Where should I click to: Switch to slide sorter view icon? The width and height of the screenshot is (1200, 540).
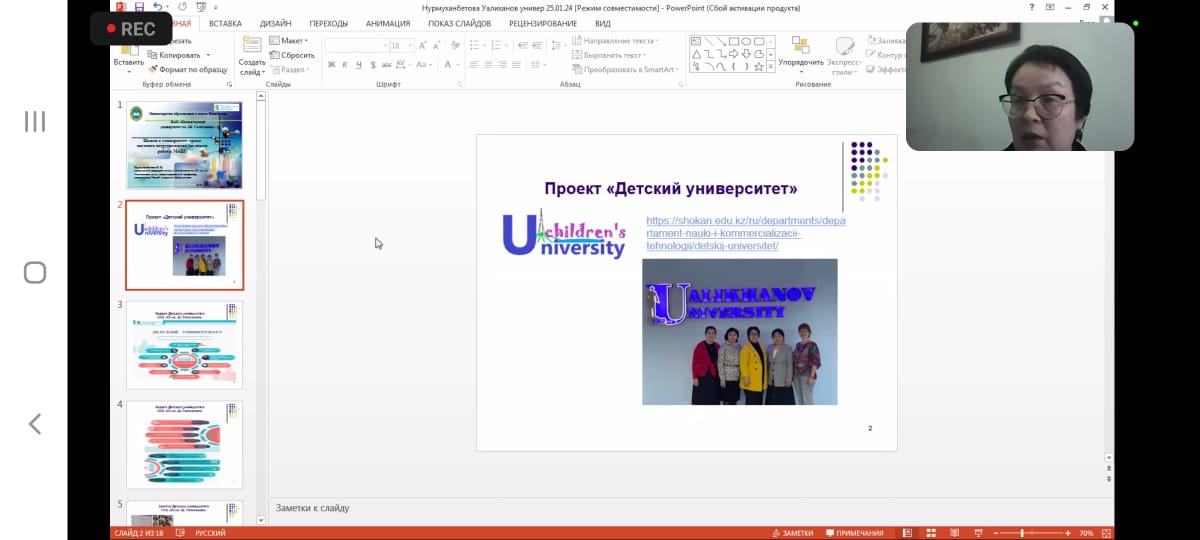pyautogui.click(x=930, y=533)
